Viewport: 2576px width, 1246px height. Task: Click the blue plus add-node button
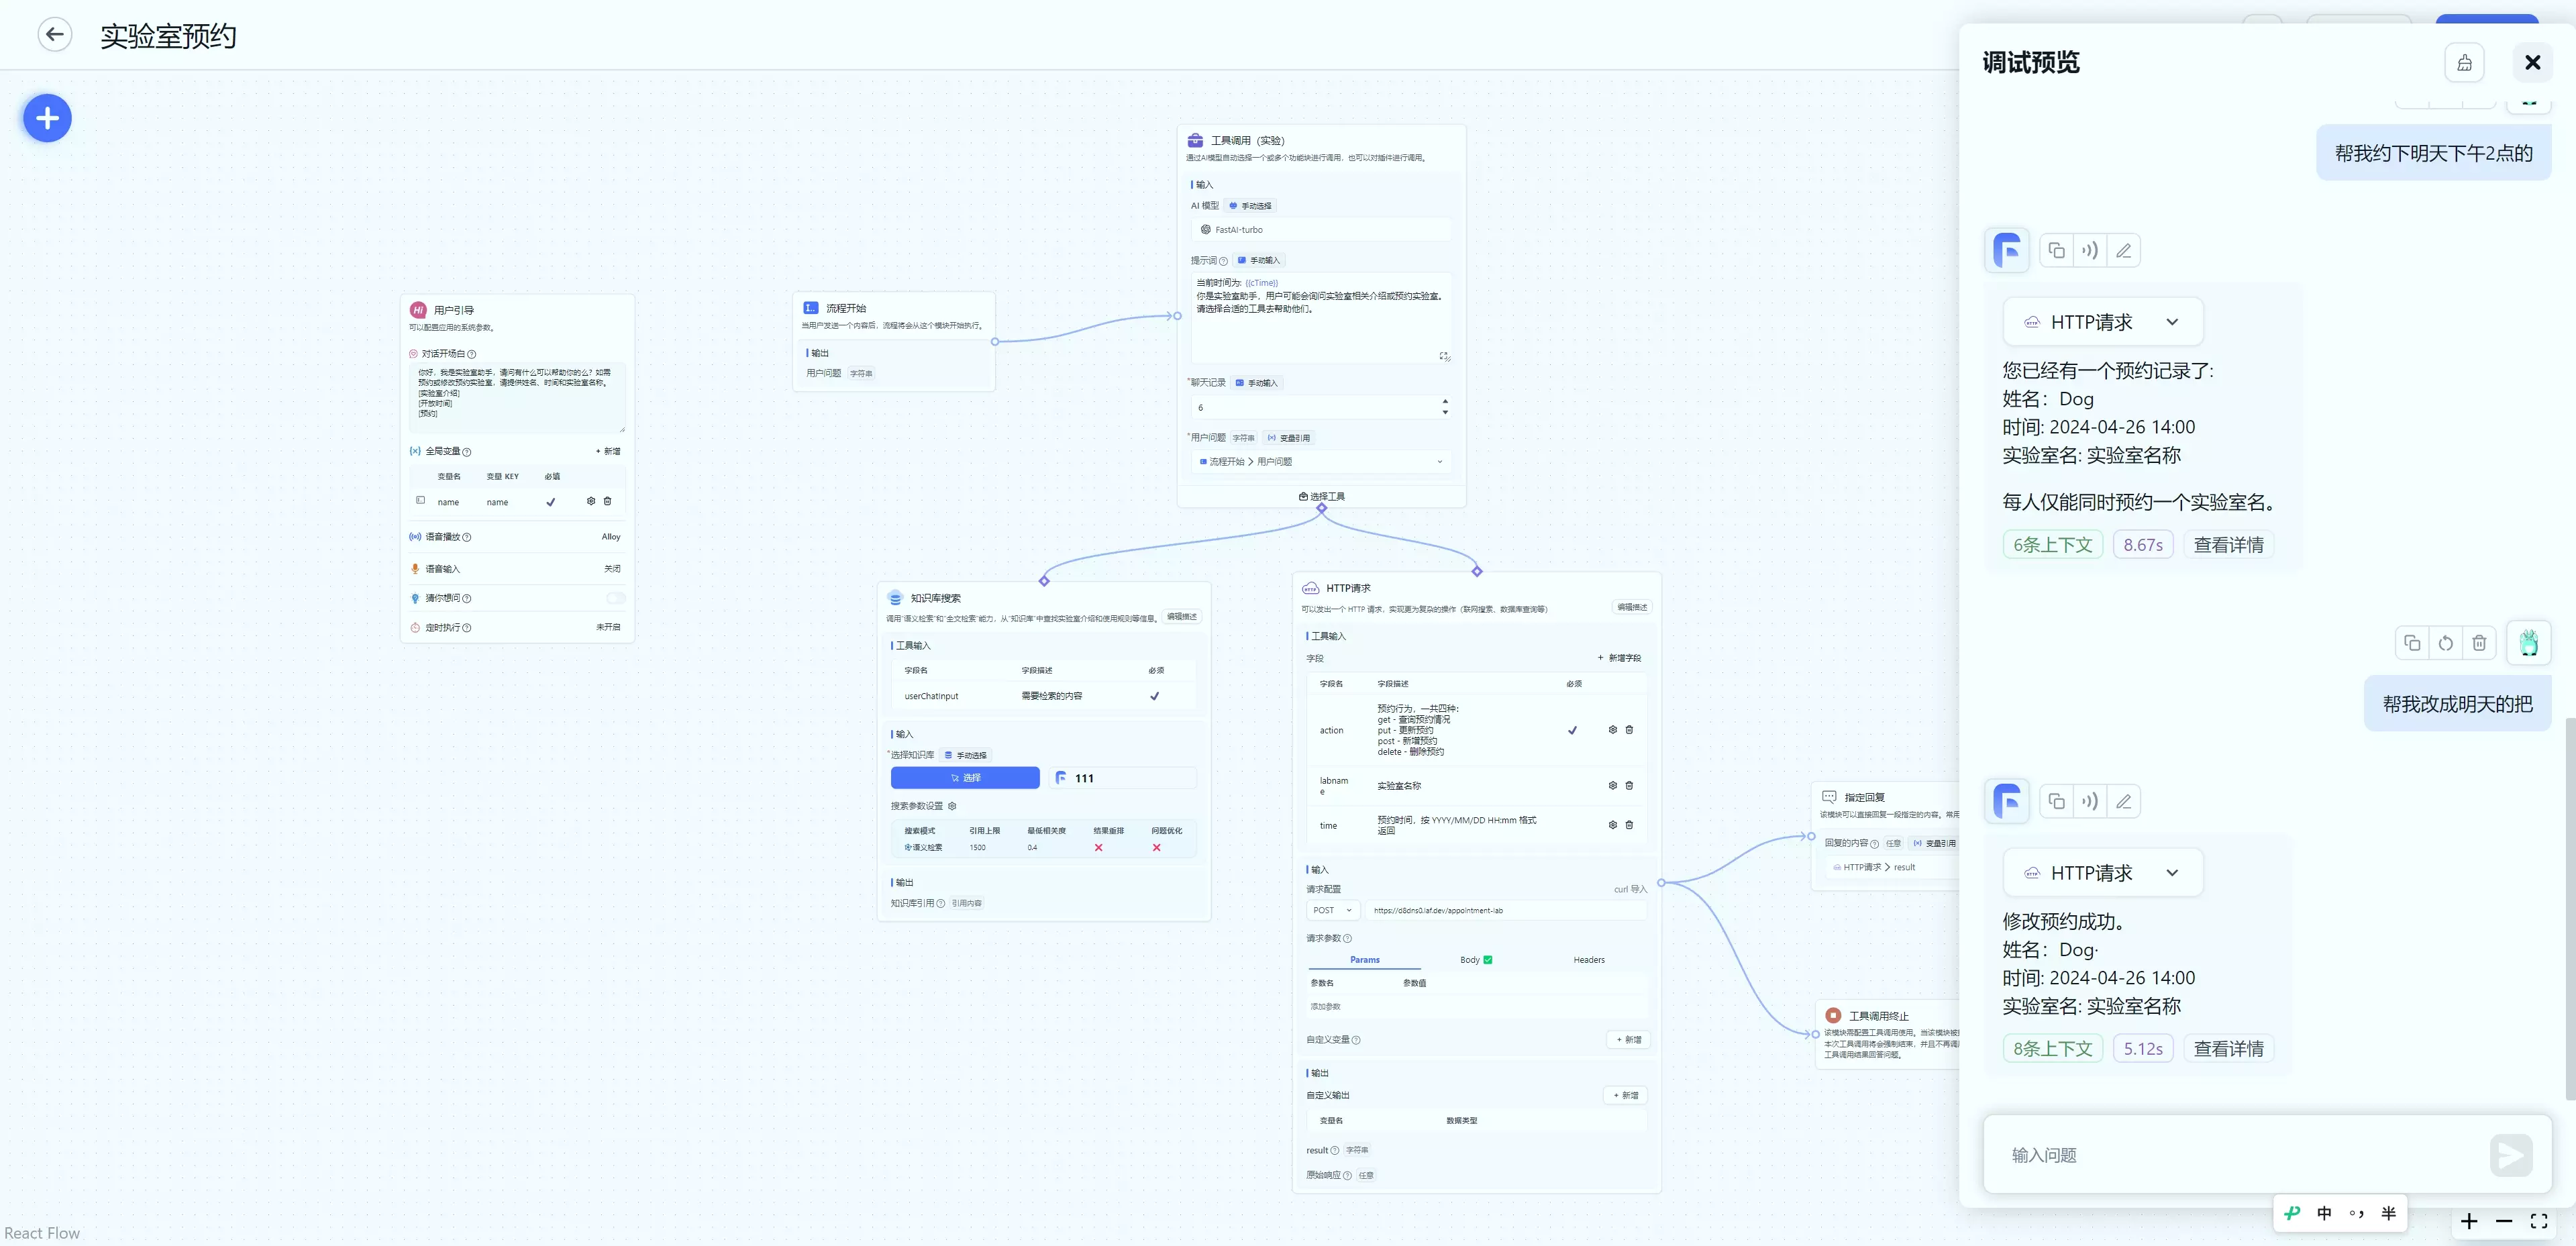tap(47, 119)
